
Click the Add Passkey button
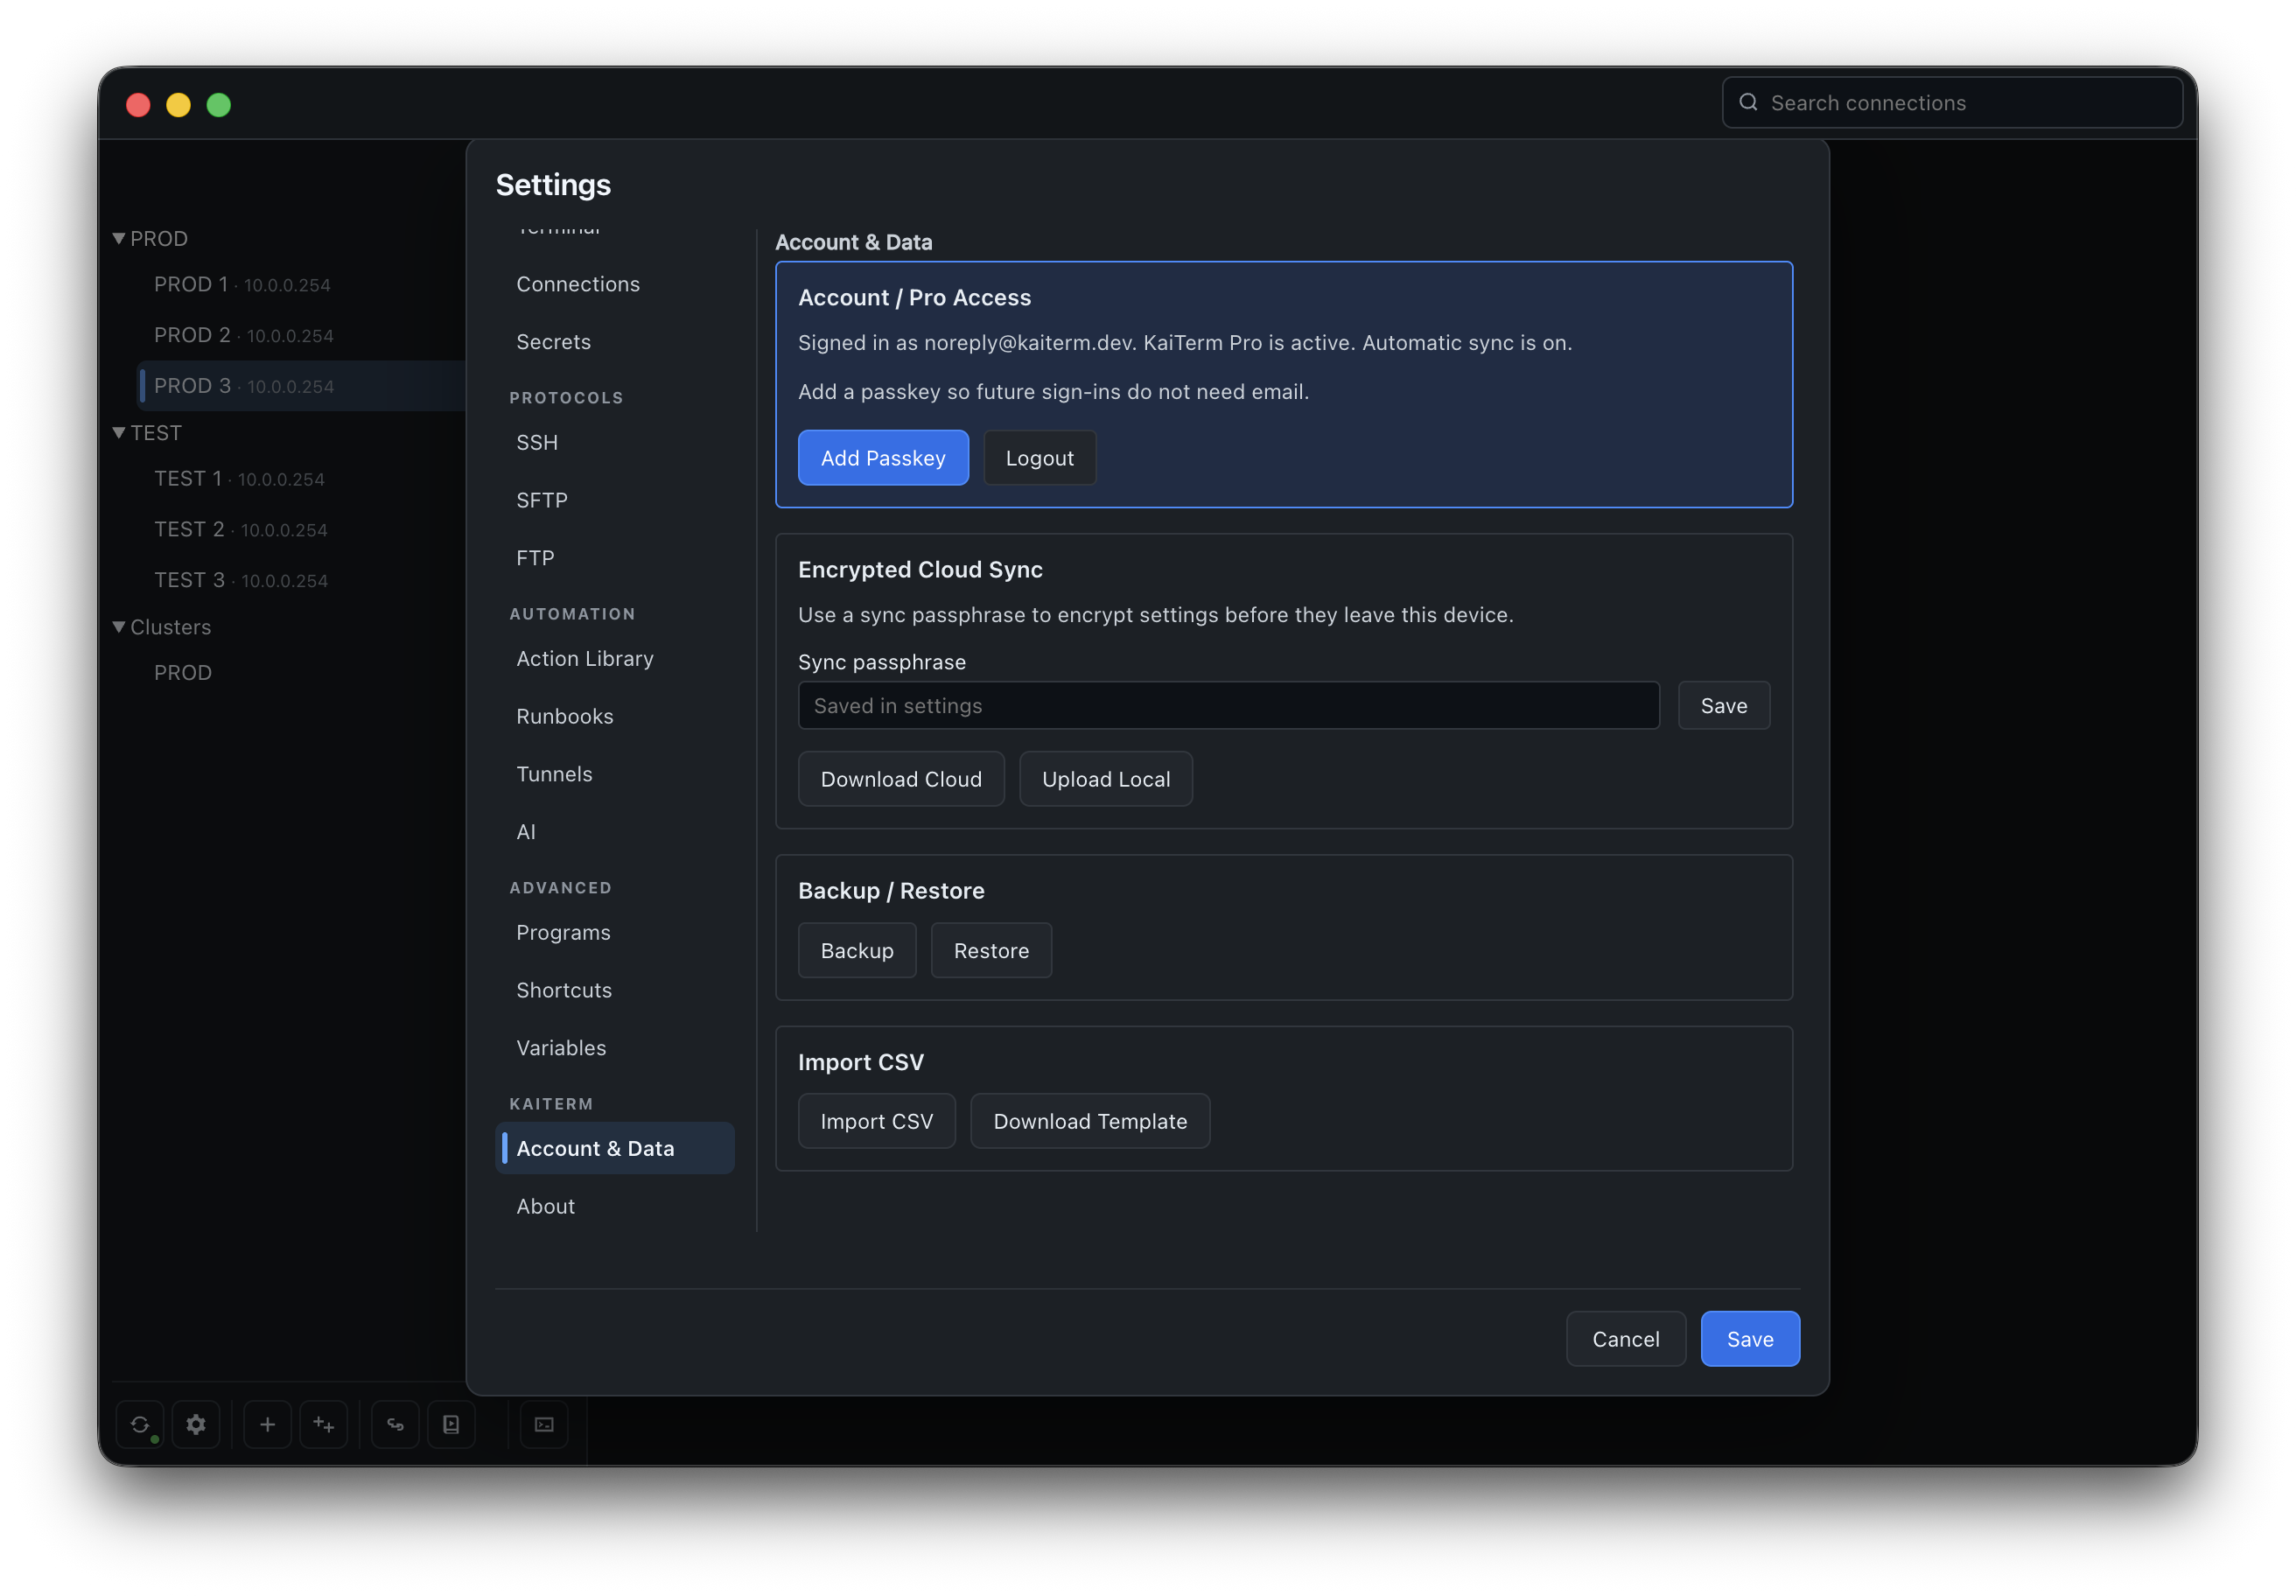[883, 458]
